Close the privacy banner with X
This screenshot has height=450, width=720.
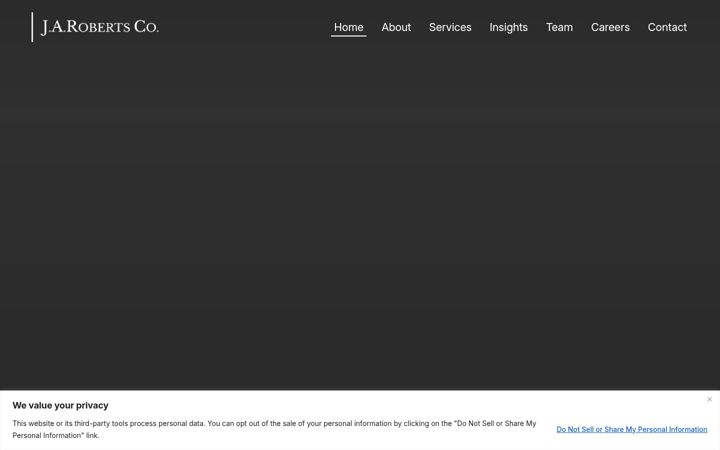[x=709, y=399]
